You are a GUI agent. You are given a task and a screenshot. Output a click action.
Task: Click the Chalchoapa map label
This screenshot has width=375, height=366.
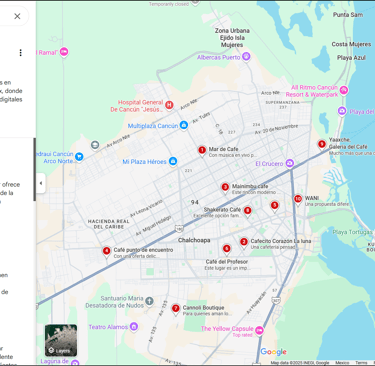click(194, 240)
